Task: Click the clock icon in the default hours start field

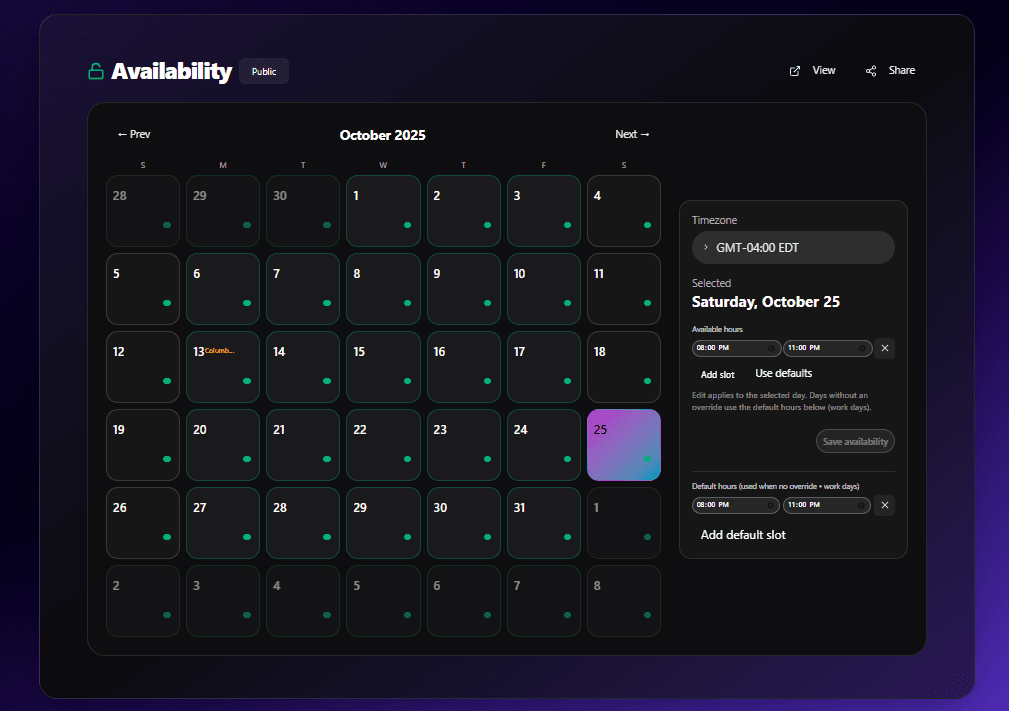Action: 771,505
